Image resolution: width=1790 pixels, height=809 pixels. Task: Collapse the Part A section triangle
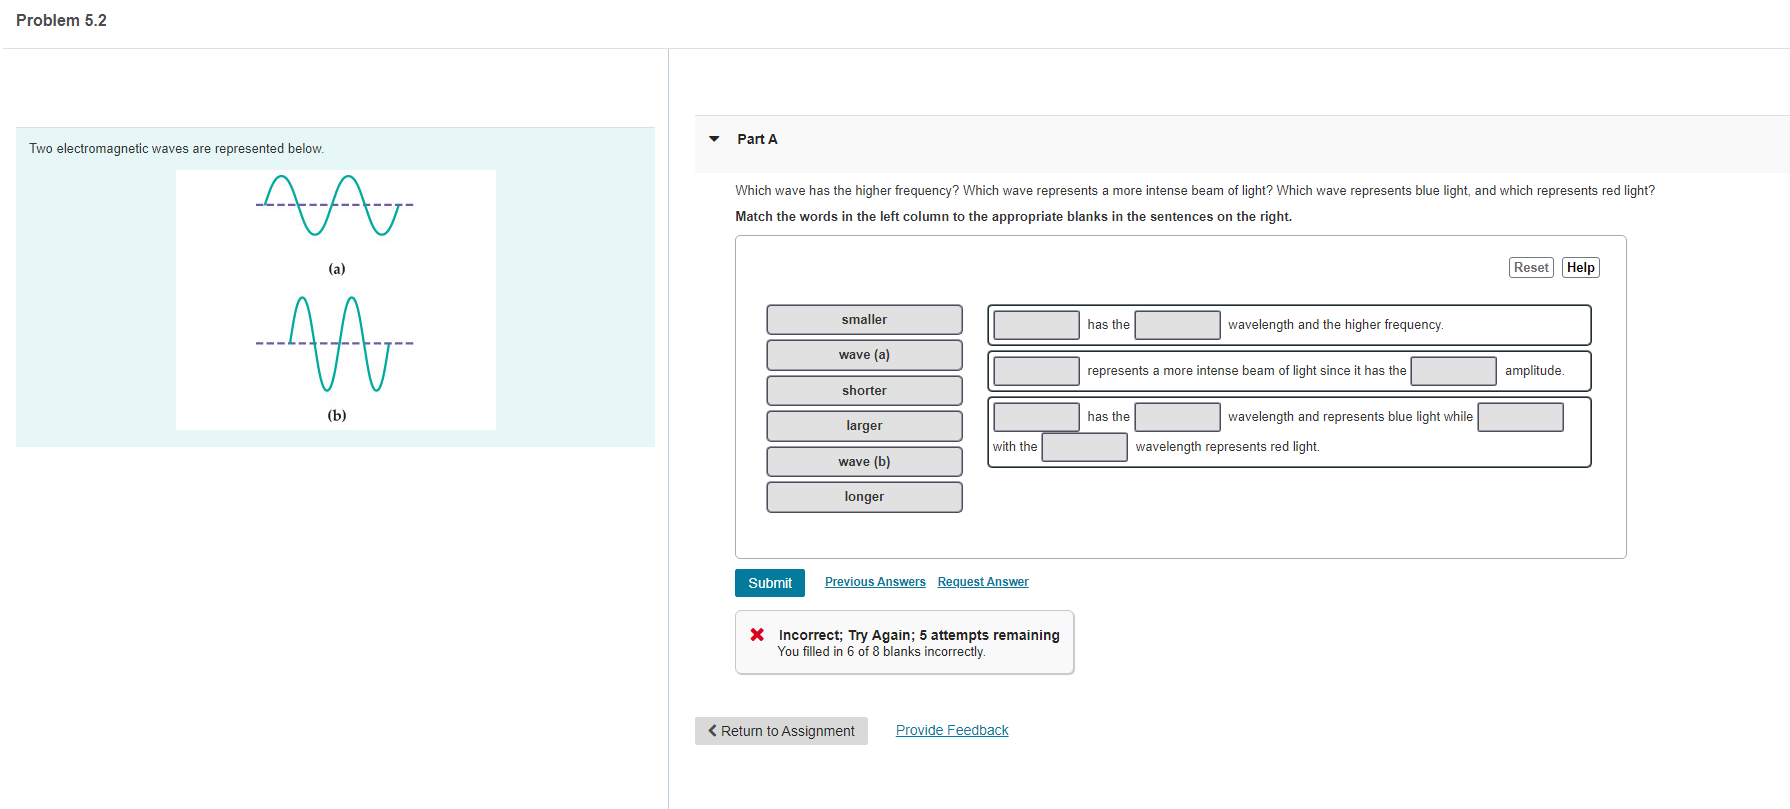(x=714, y=139)
